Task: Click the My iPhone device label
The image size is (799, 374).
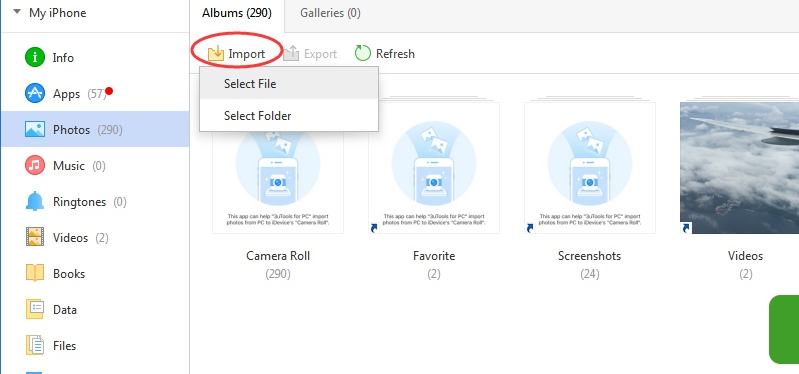Action: tap(58, 13)
